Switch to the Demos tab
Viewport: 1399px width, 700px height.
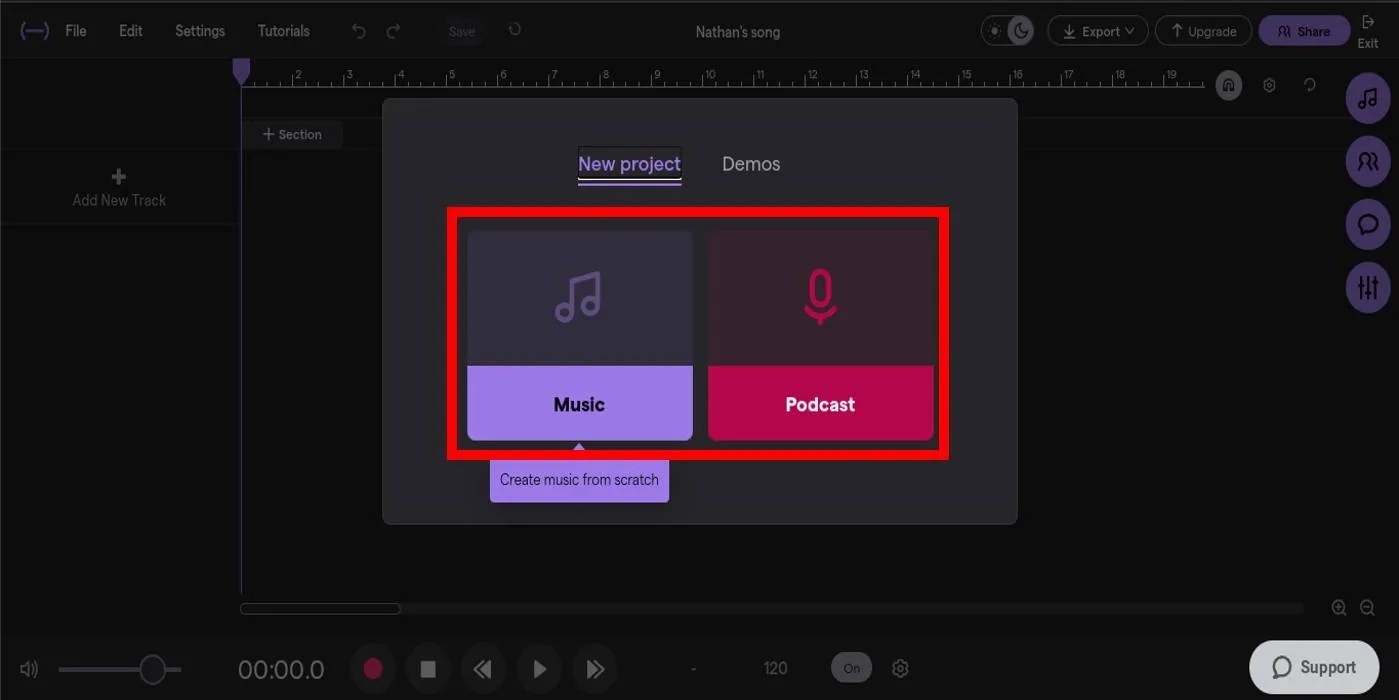(x=750, y=163)
